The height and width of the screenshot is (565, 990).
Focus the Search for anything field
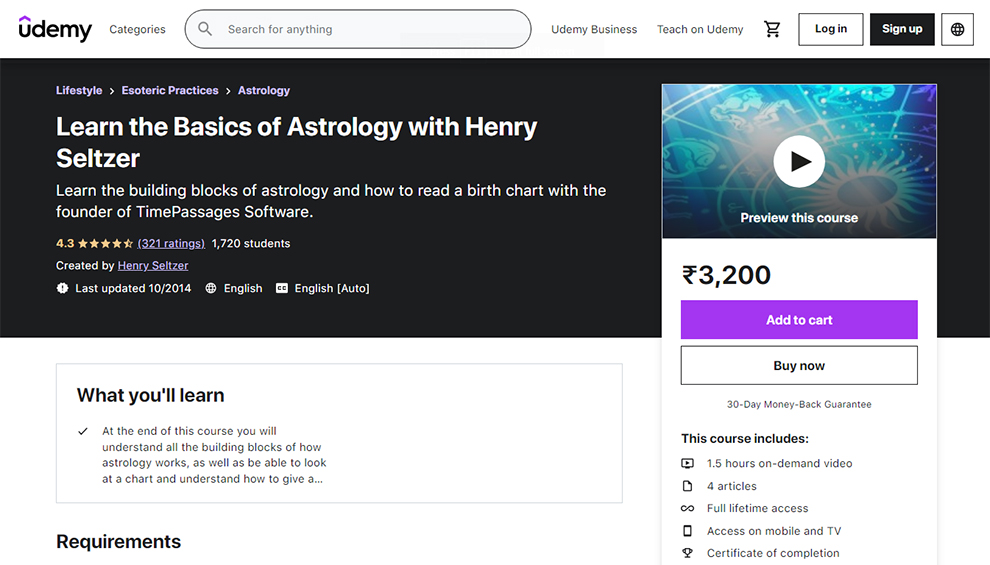pyautogui.click(x=370, y=30)
